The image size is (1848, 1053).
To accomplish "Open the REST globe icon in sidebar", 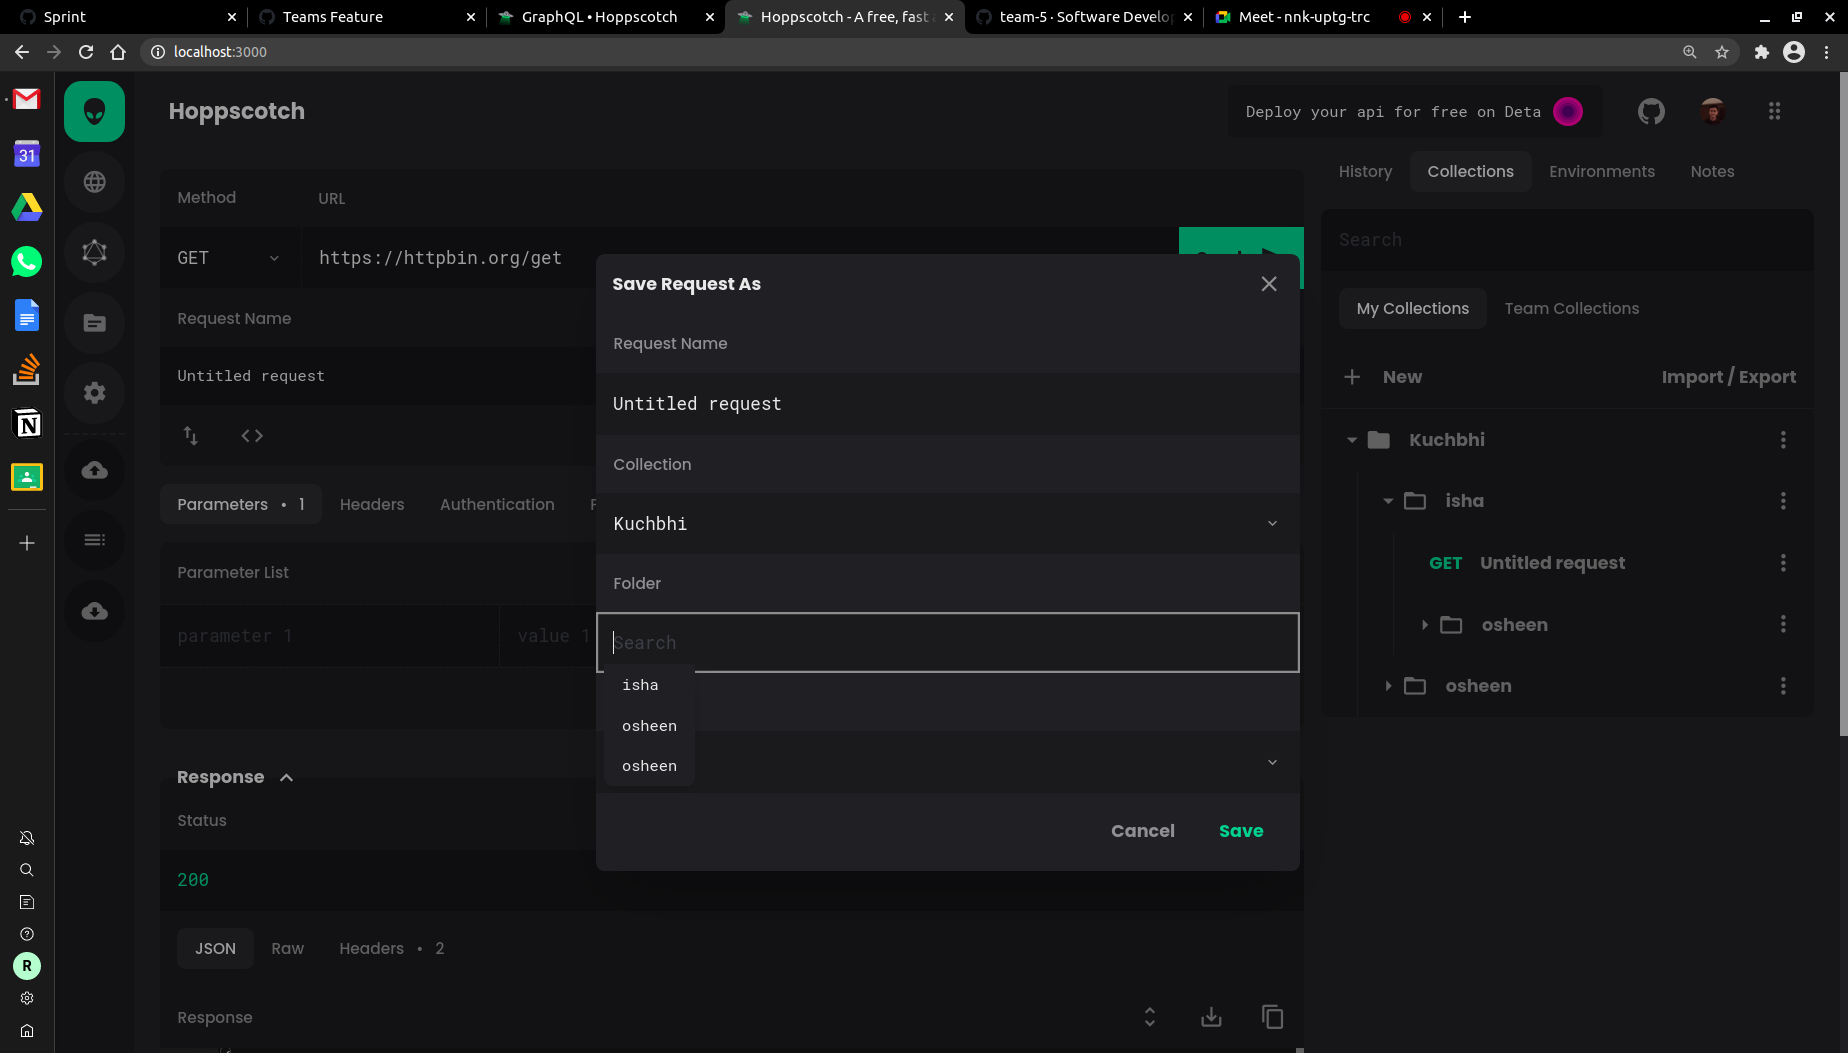I will coord(95,182).
